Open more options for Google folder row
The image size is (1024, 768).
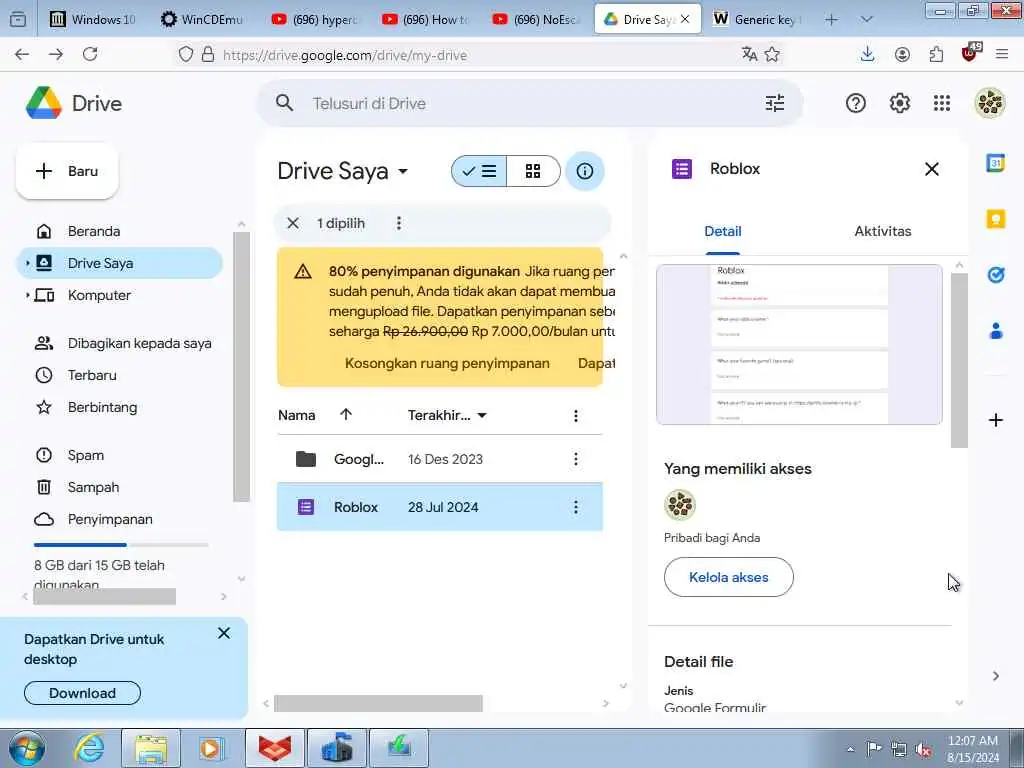coord(575,459)
